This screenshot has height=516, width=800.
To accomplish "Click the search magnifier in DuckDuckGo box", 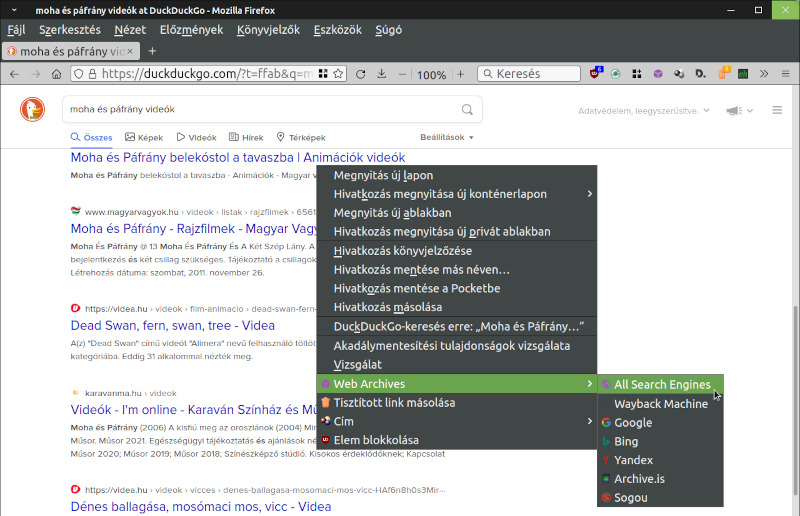I will tap(467, 109).
